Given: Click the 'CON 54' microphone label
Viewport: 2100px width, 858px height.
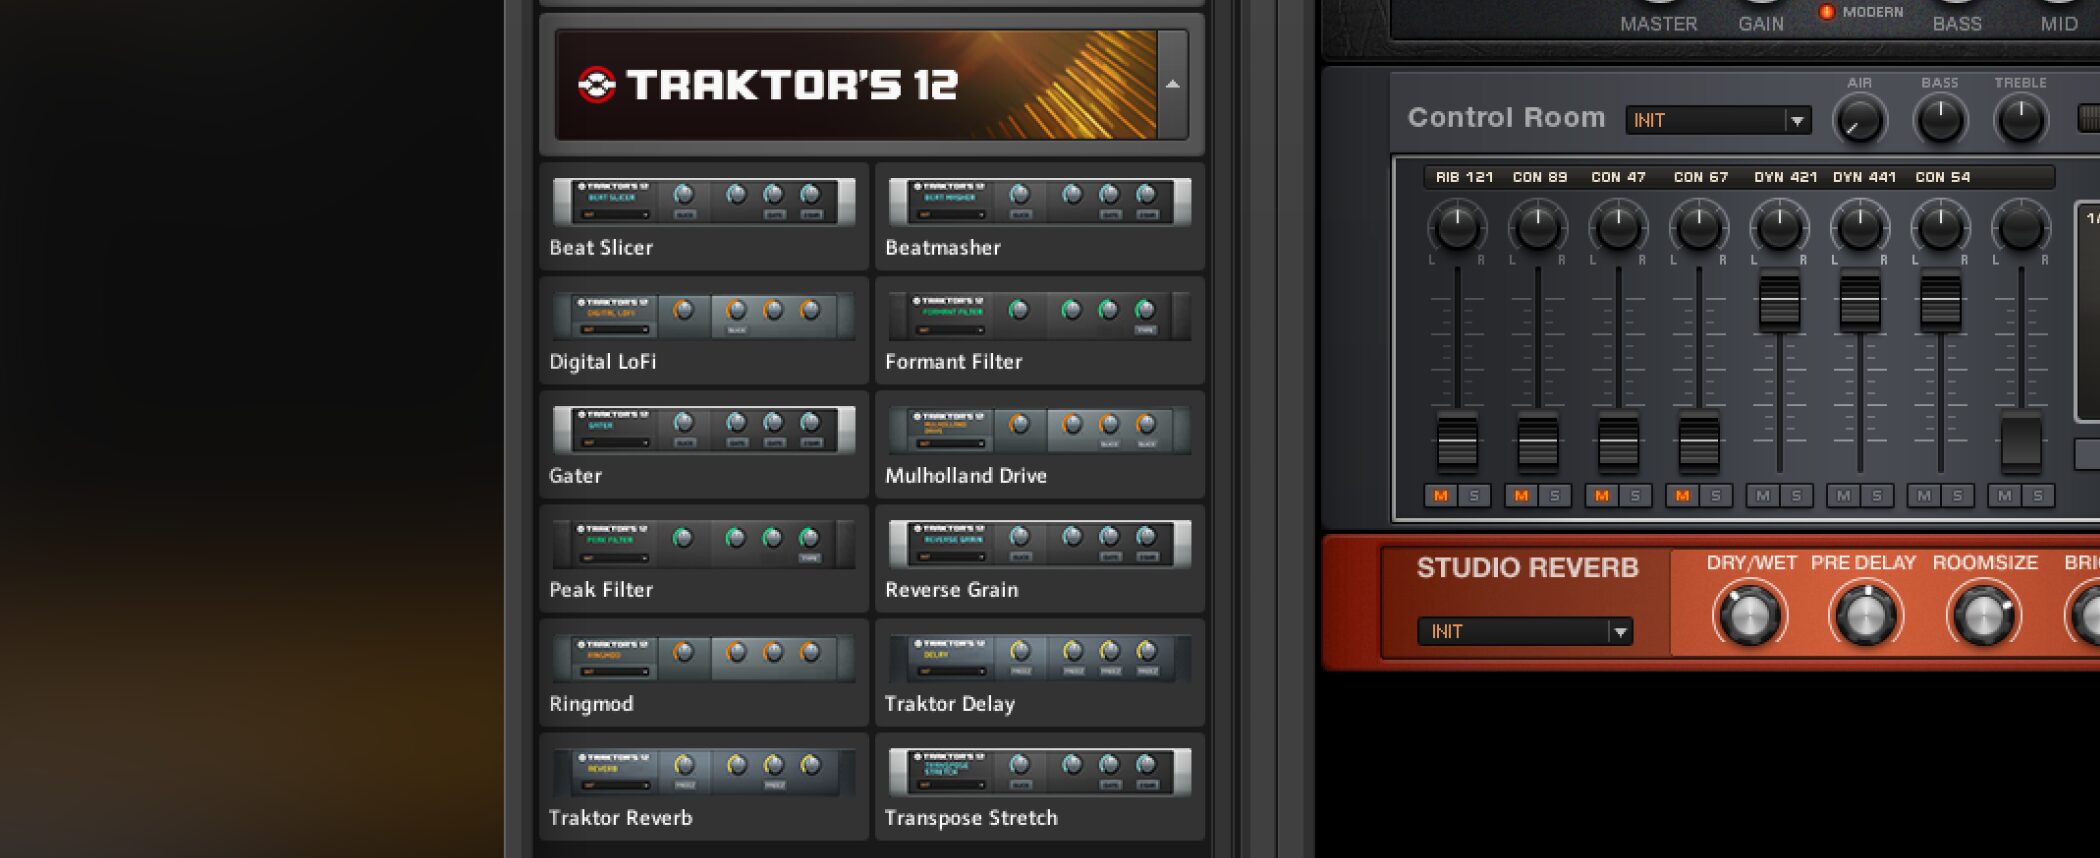Looking at the screenshot, I should [x=1943, y=177].
